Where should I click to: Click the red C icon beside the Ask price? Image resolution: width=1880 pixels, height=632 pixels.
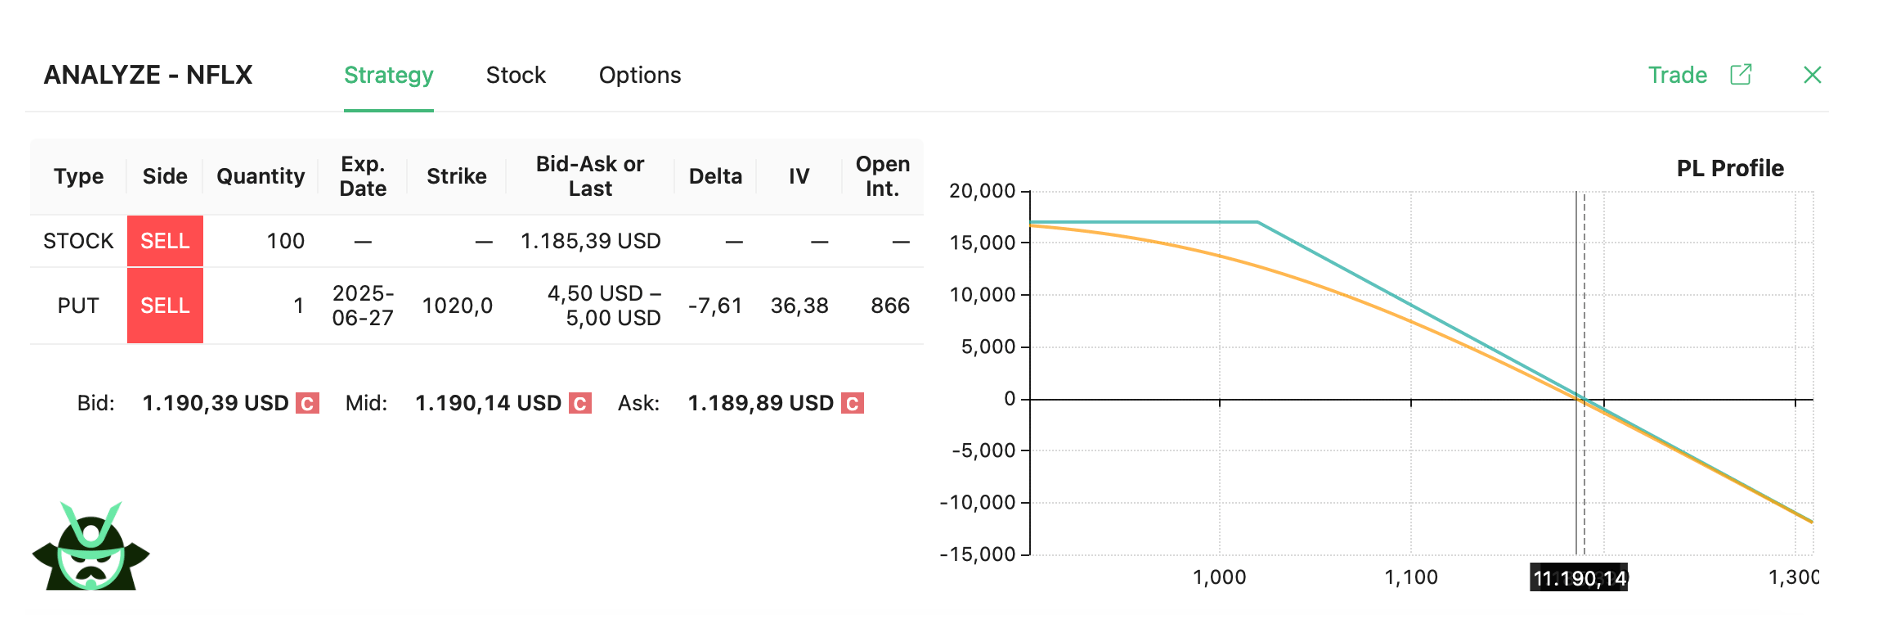pyautogui.click(x=851, y=403)
